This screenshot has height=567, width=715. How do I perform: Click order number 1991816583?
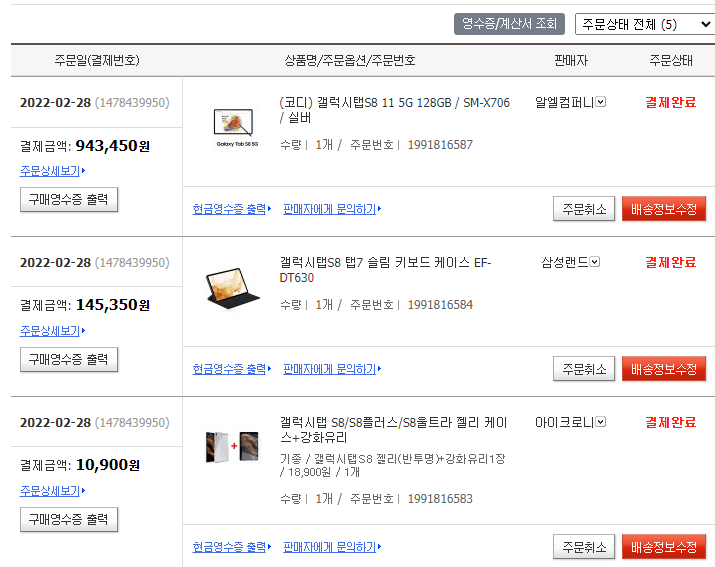[x=440, y=499]
